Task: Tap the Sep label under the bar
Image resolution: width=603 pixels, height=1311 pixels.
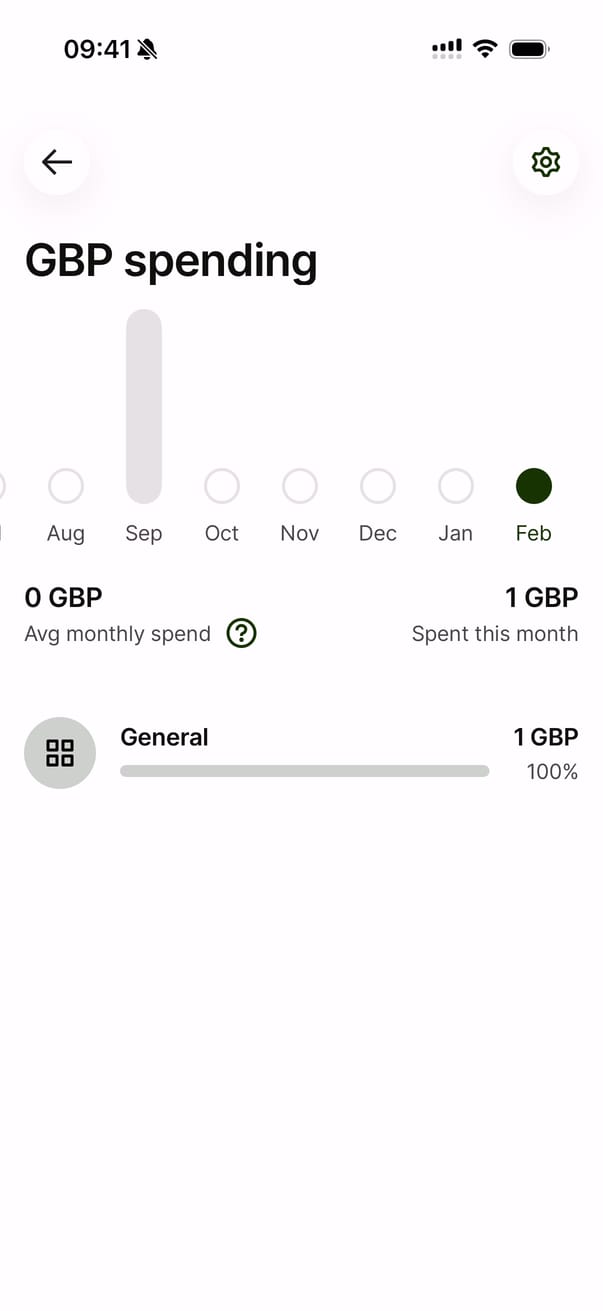Action: [144, 533]
